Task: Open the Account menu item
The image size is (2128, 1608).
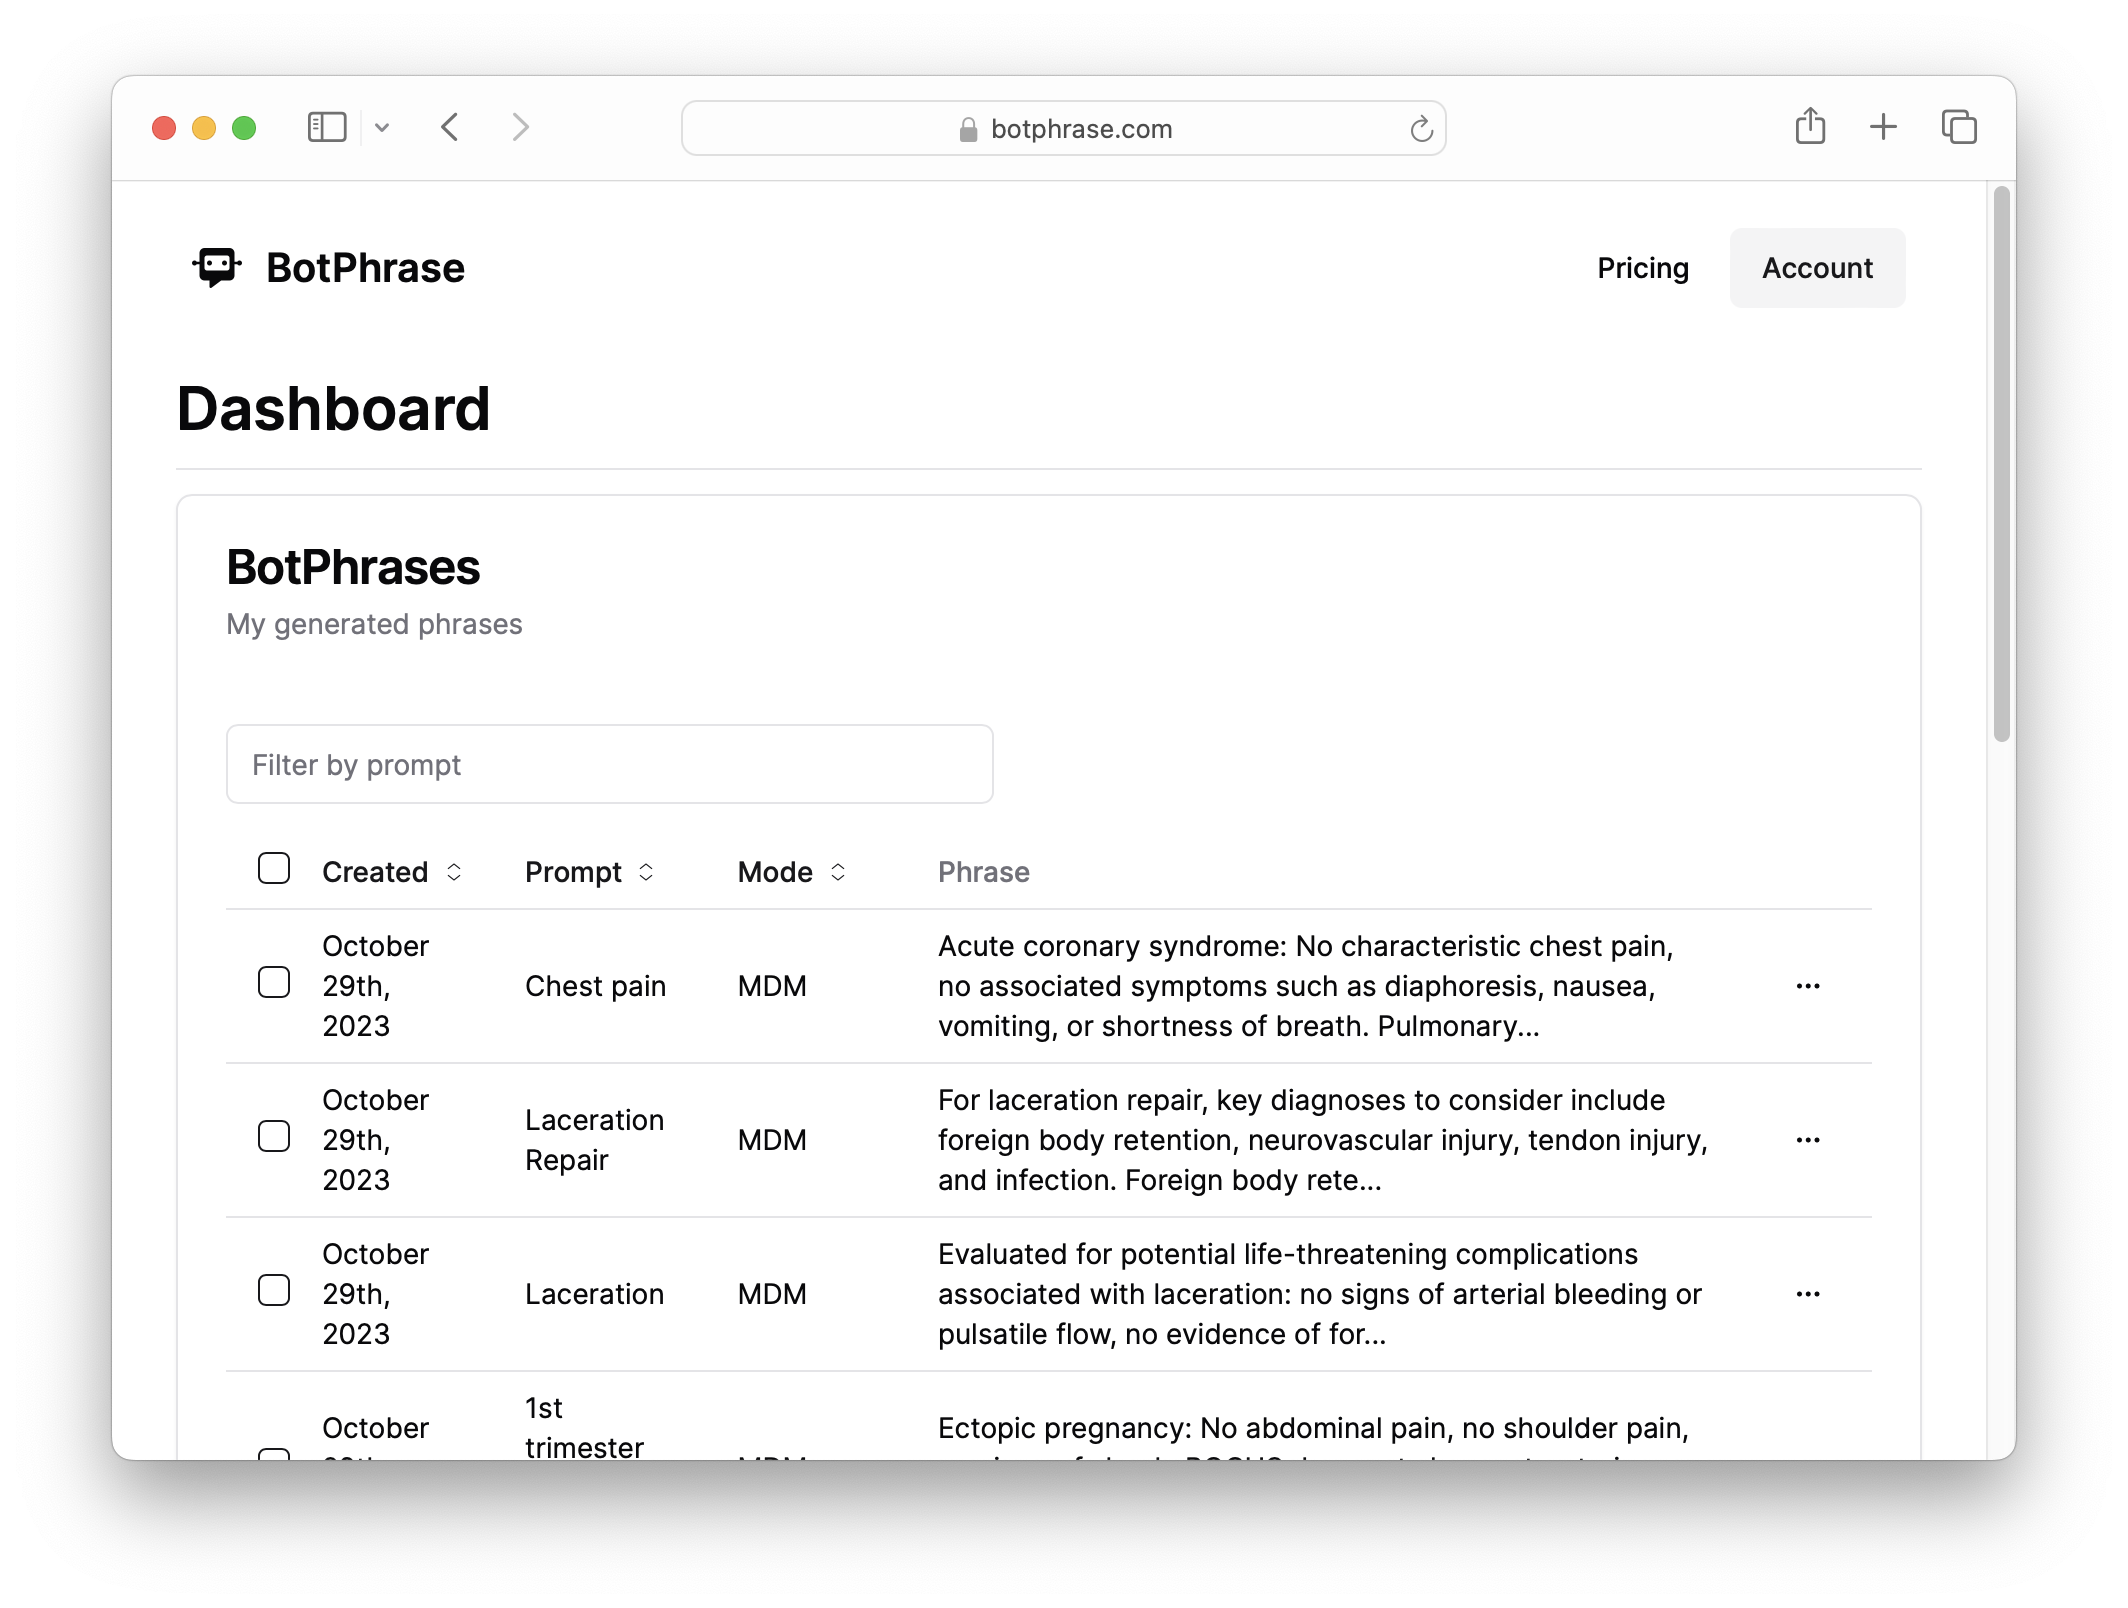Action: click(1817, 268)
